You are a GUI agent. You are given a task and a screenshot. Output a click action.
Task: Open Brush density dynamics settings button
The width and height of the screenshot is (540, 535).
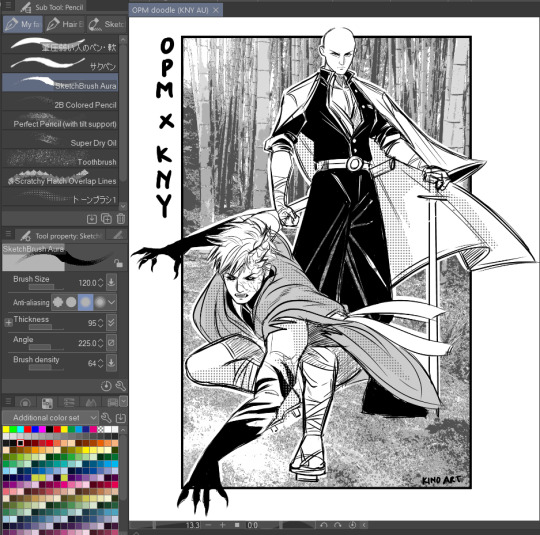(111, 362)
